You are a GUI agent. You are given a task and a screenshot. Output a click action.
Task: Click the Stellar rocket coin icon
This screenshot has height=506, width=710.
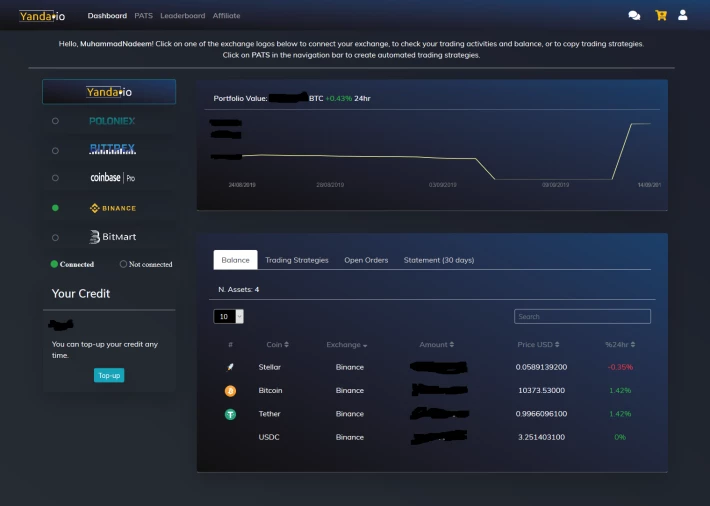tap(230, 367)
